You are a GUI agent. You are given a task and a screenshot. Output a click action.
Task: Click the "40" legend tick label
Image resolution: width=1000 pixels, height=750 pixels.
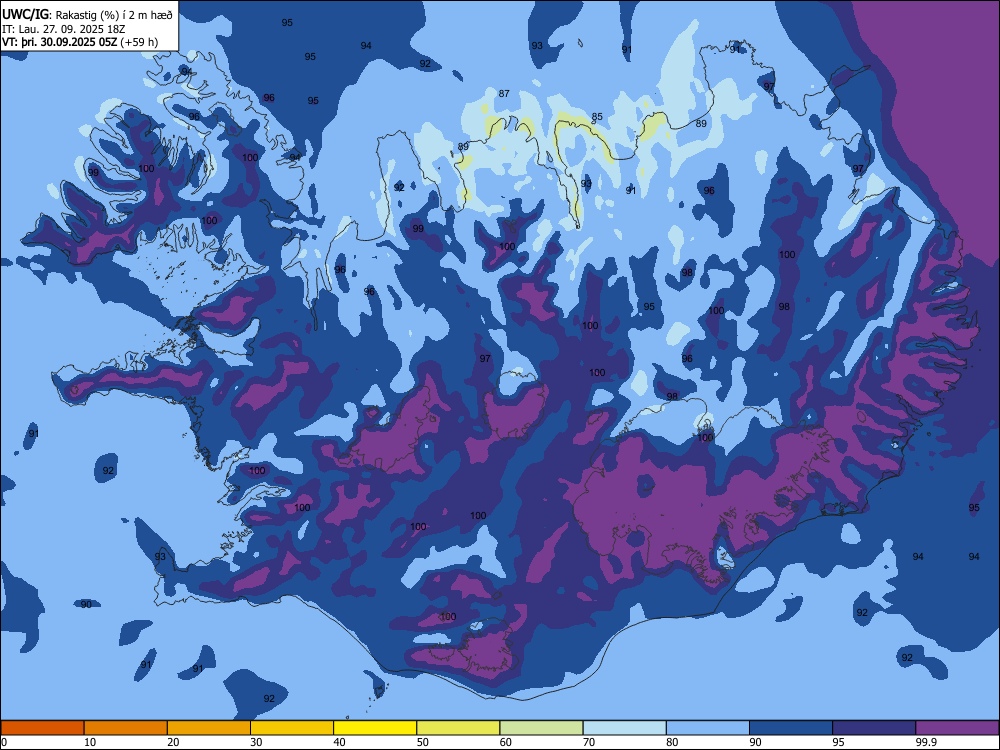tap(339, 742)
